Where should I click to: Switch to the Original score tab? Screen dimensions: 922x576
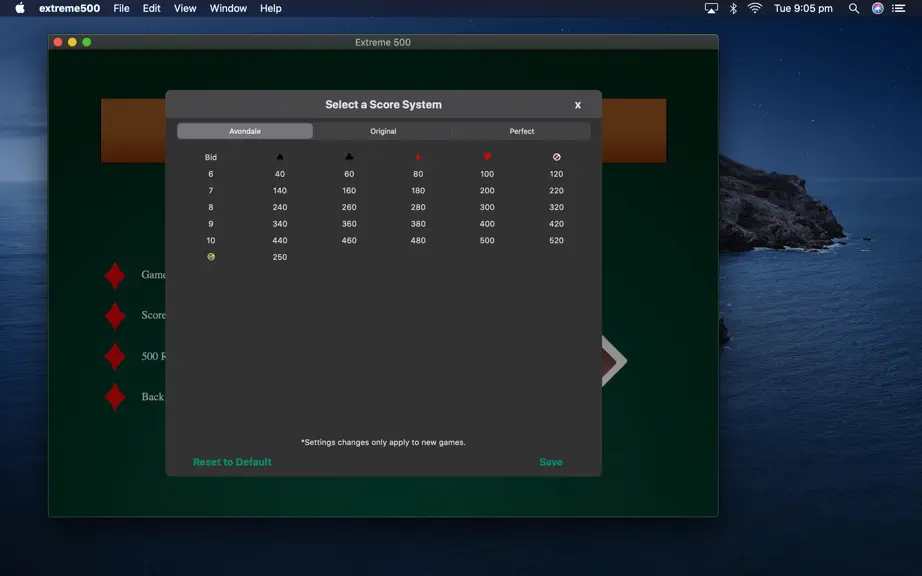point(383,131)
